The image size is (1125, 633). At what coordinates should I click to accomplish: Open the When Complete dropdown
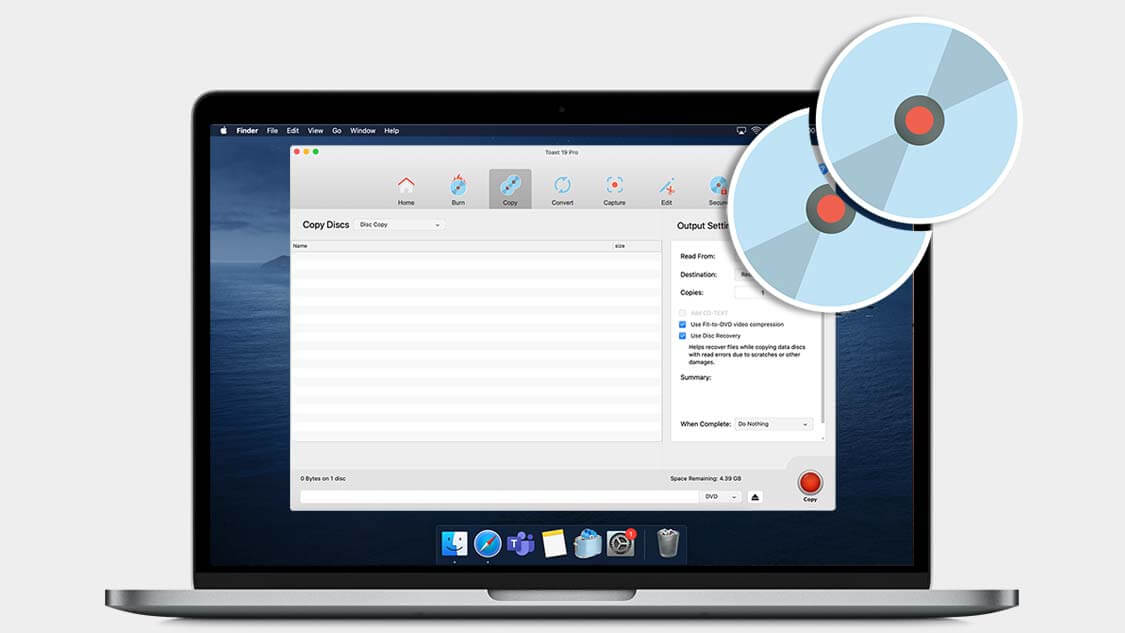point(773,424)
